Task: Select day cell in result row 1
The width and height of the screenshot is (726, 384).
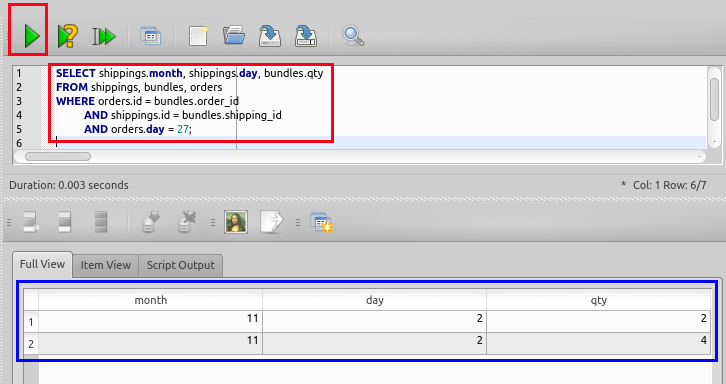Action: coord(375,321)
